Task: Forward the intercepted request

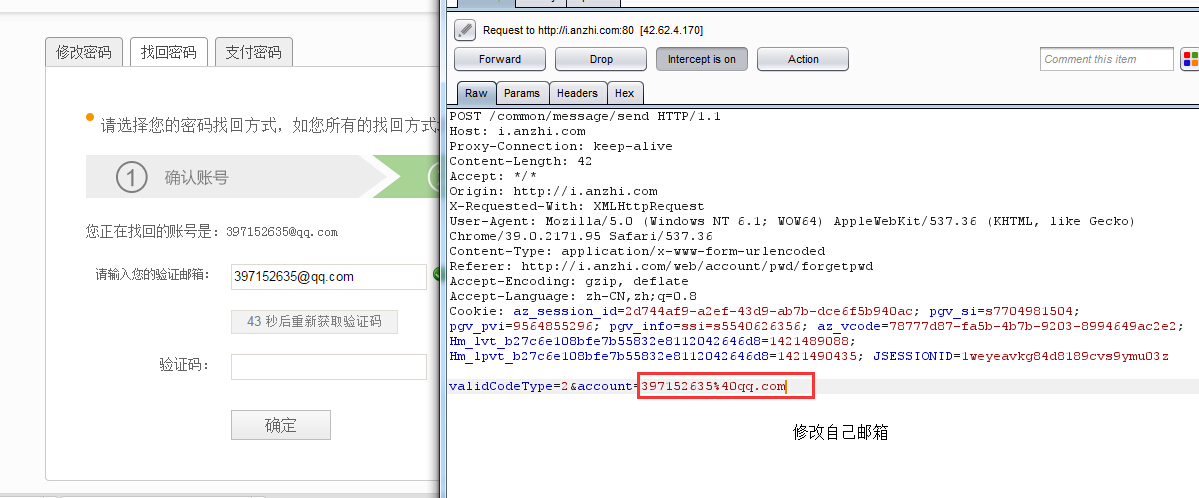Action: point(500,59)
